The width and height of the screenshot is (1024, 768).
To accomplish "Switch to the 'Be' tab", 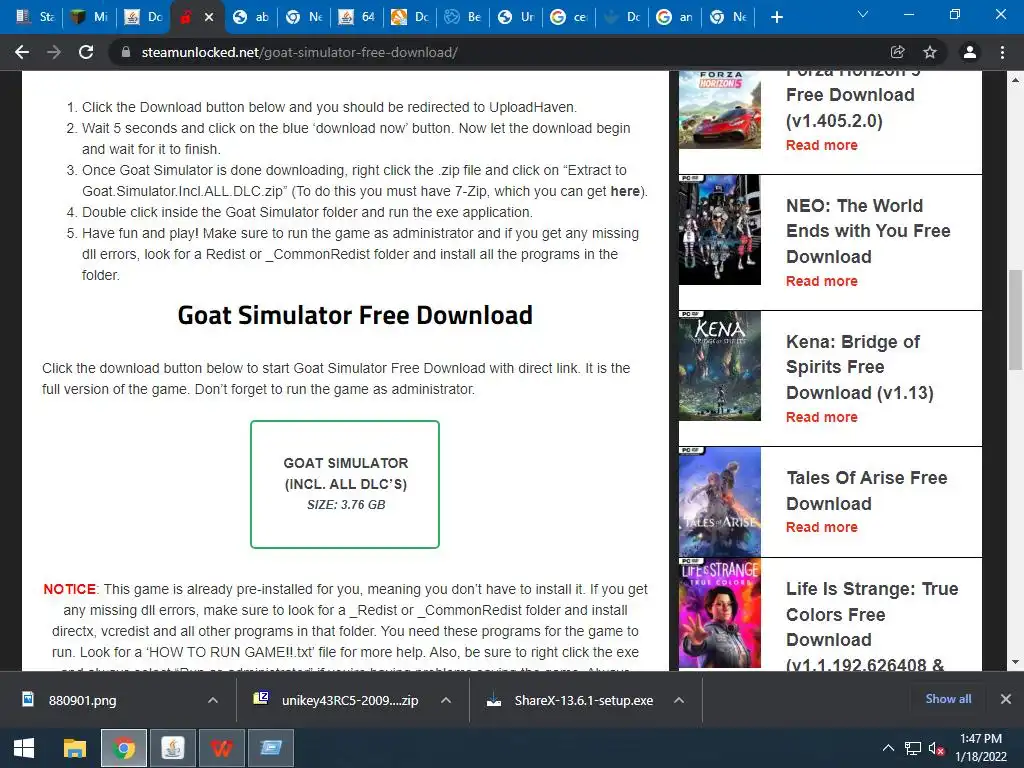I will pos(463,17).
